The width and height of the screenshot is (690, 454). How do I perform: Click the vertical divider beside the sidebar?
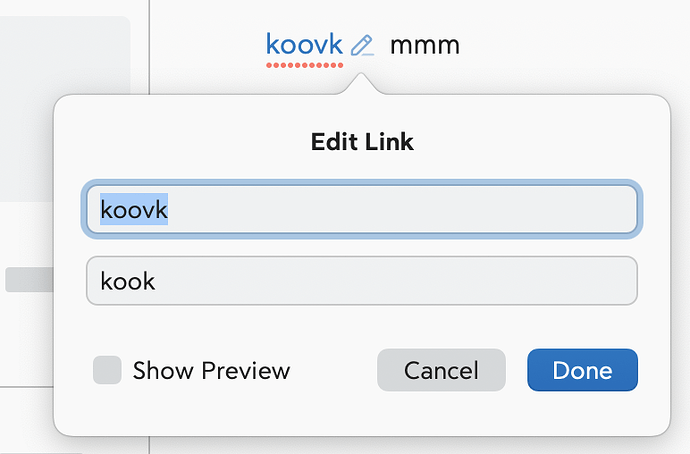pyautogui.click(x=150, y=50)
